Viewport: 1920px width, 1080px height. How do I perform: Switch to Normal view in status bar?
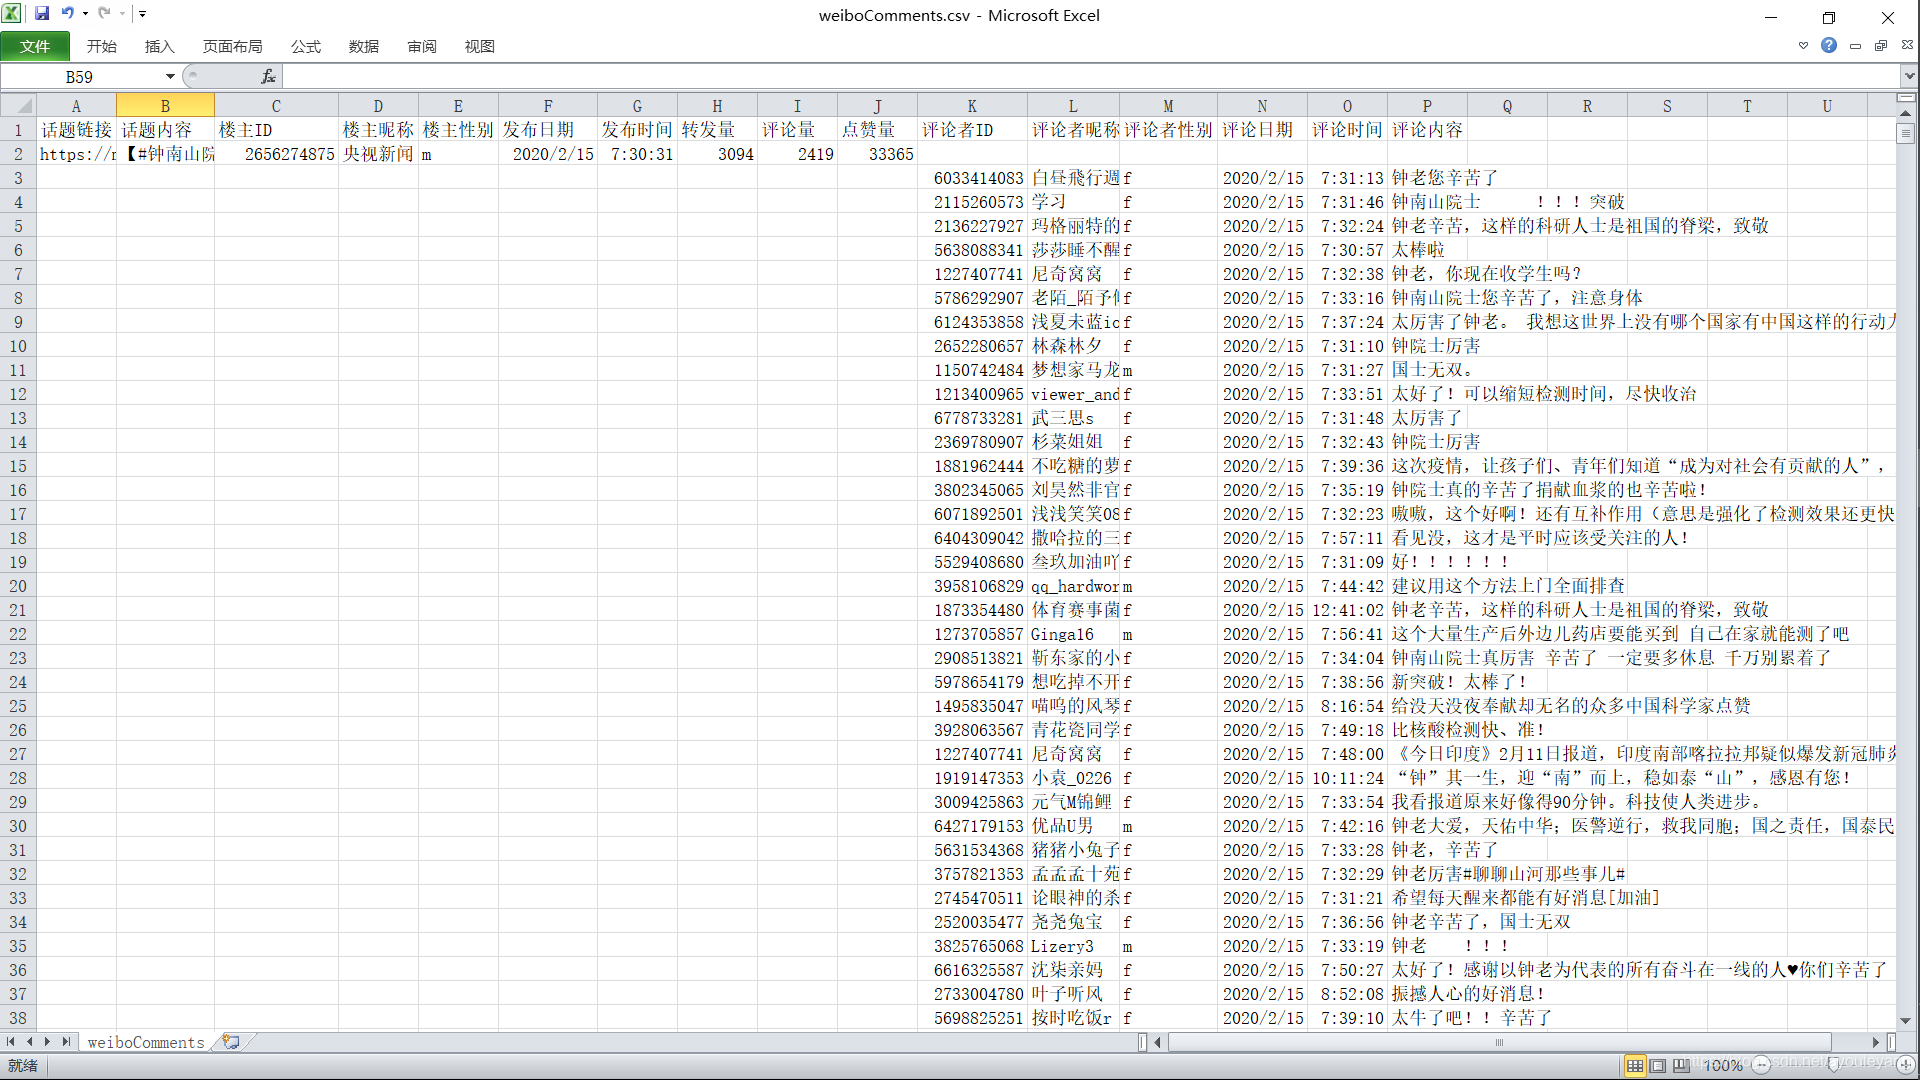(x=1635, y=1066)
